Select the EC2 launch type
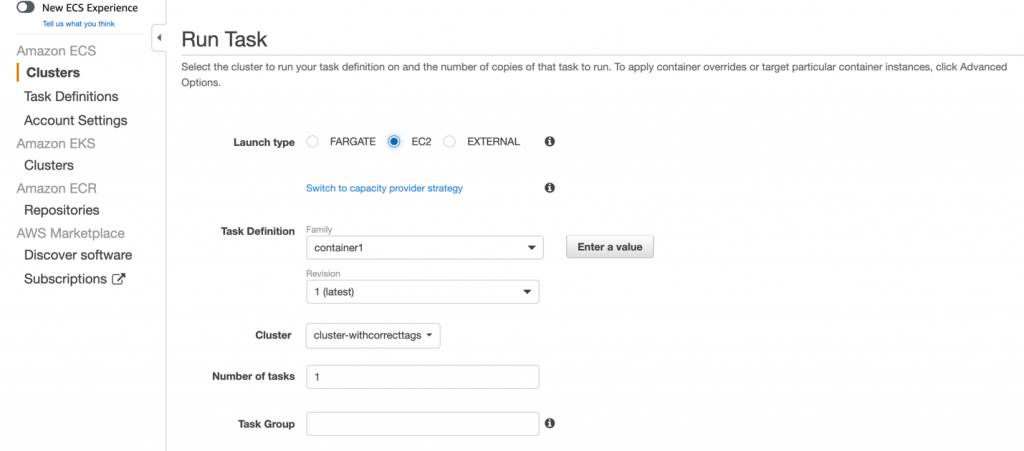This screenshot has width=1024, height=451. [x=394, y=142]
